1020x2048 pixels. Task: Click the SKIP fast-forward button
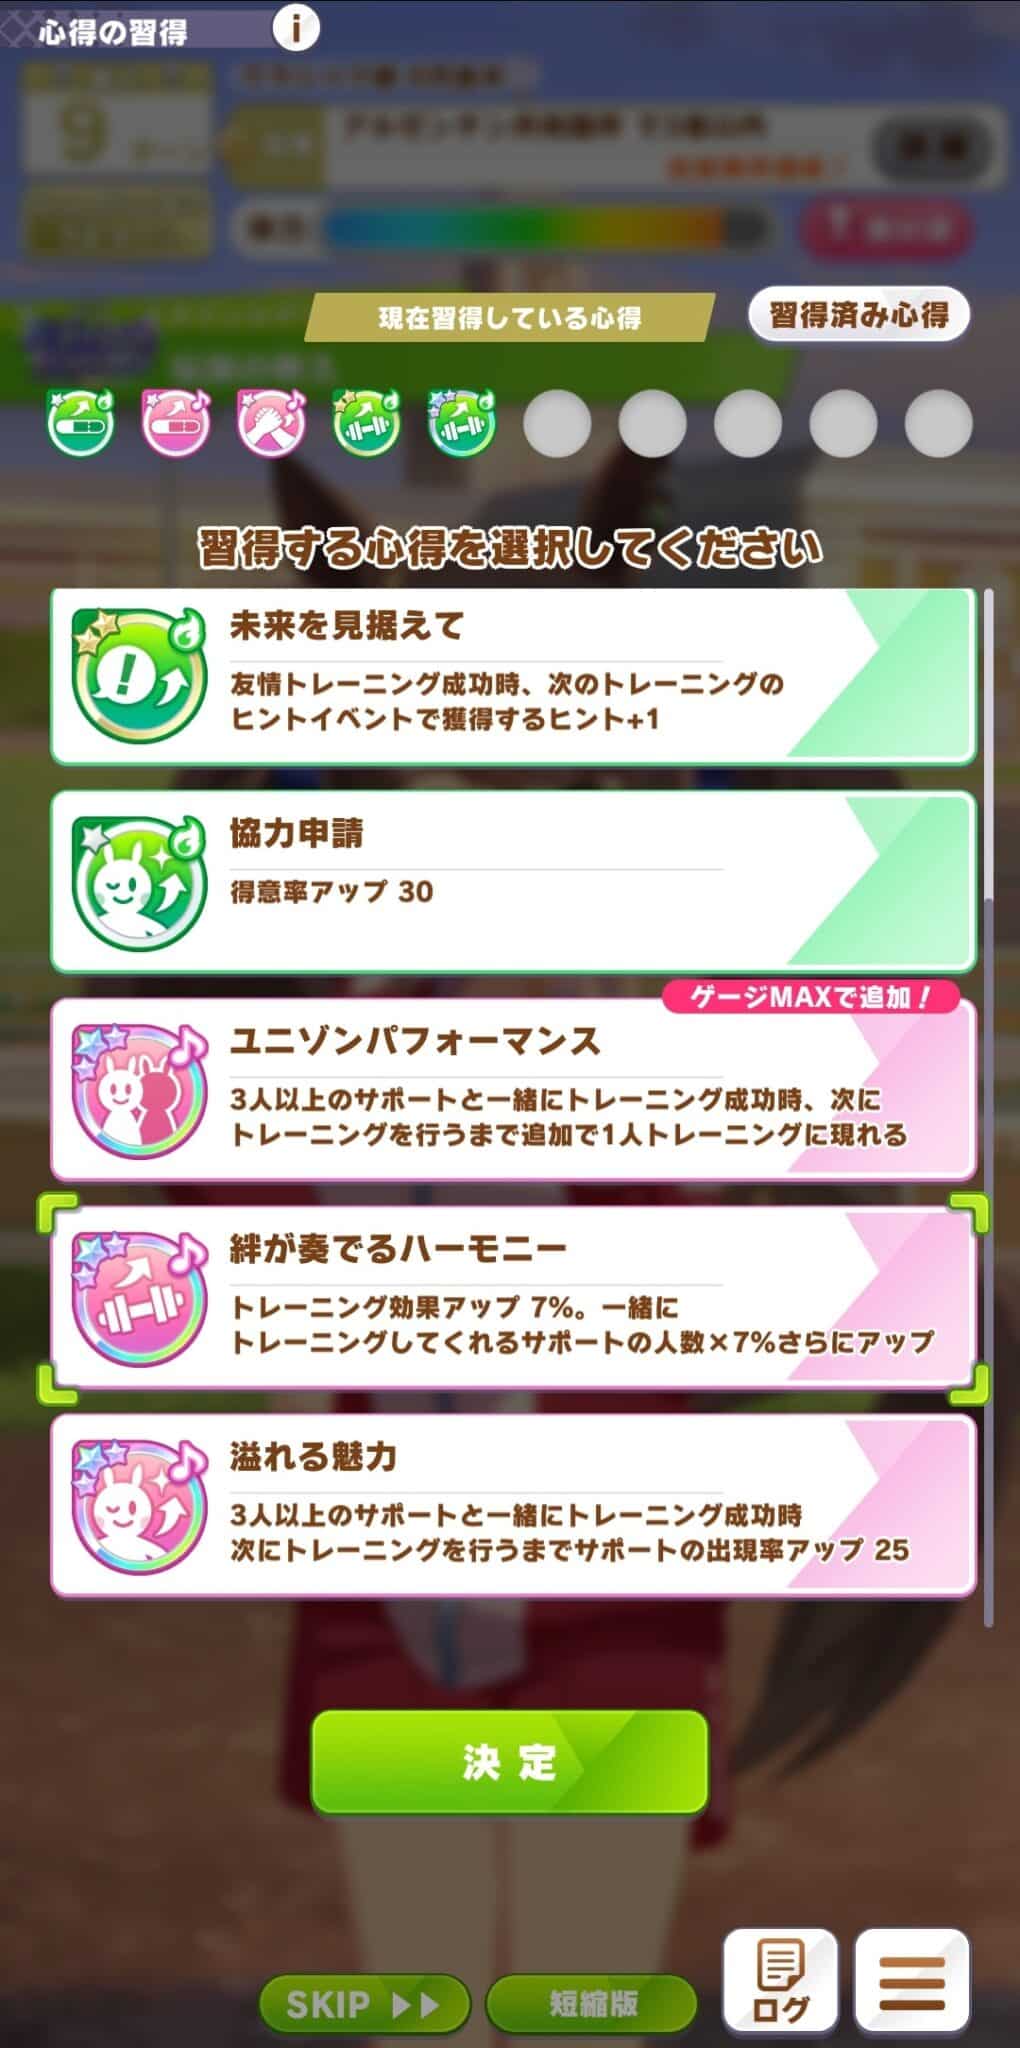(364, 2004)
